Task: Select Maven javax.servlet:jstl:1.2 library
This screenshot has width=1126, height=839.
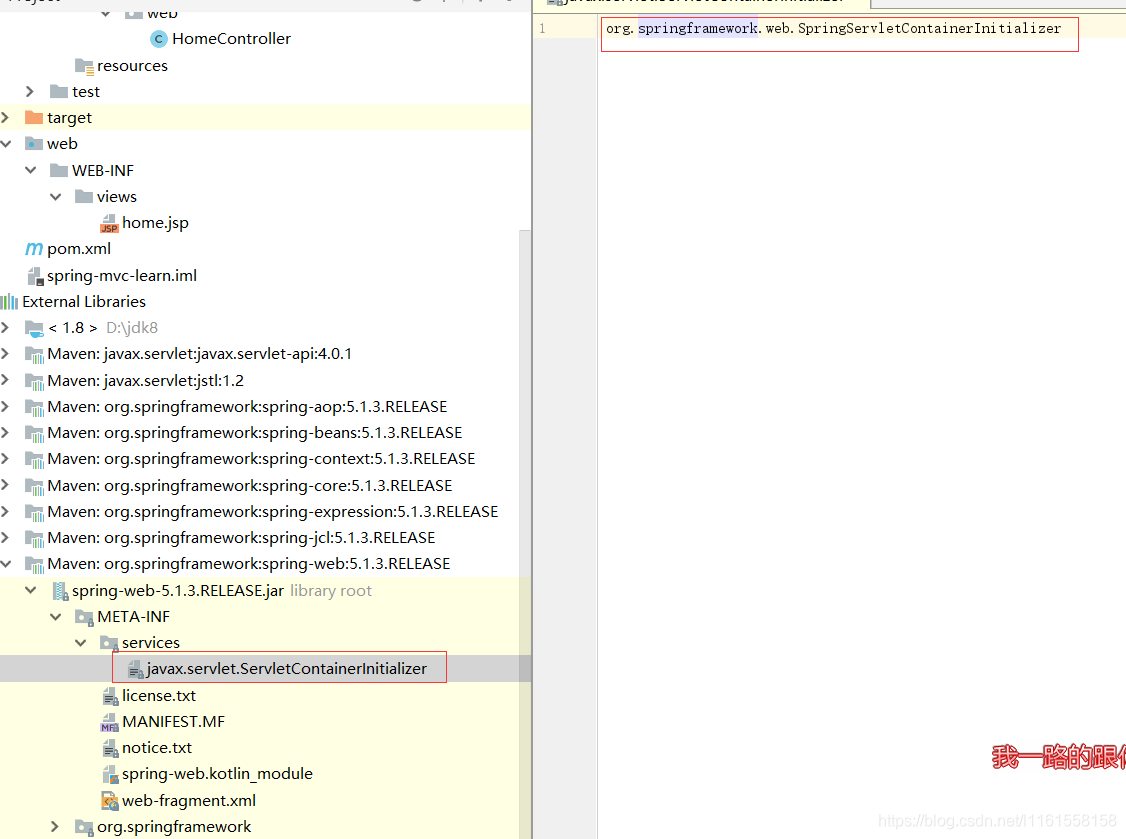Action: click(x=146, y=381)
